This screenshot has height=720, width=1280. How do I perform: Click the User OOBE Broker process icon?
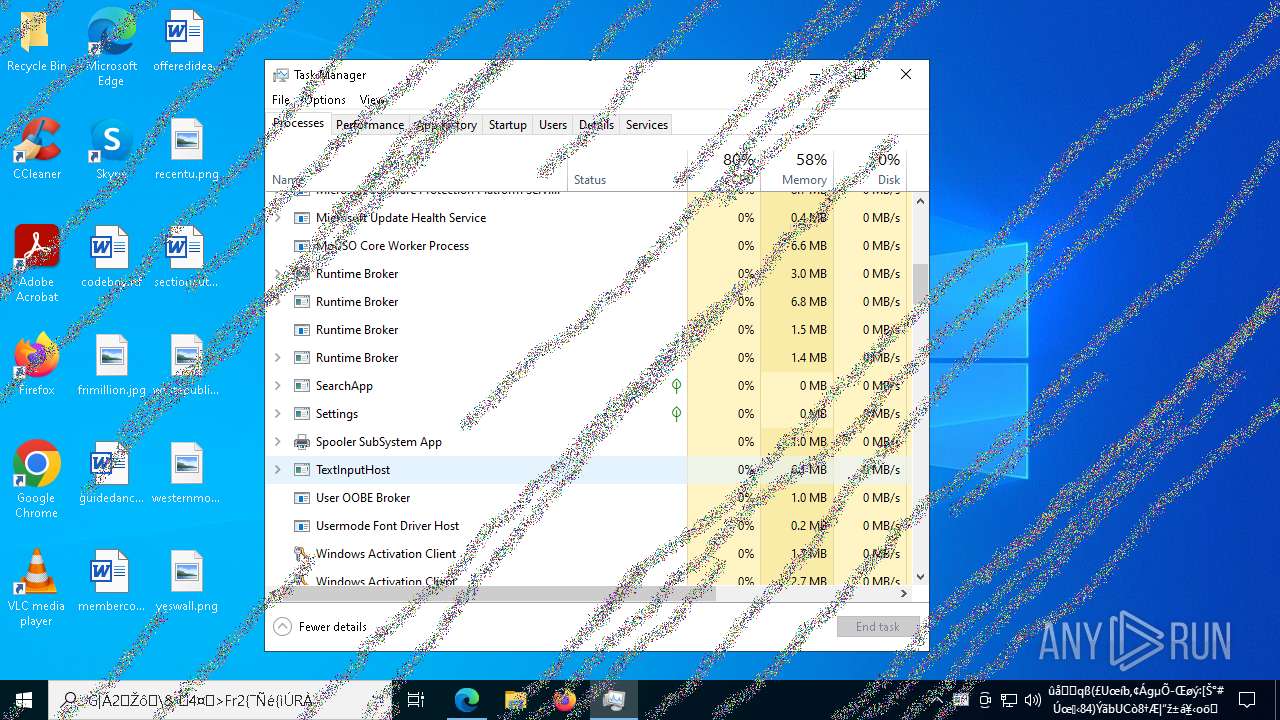click(x=302, y=498)
